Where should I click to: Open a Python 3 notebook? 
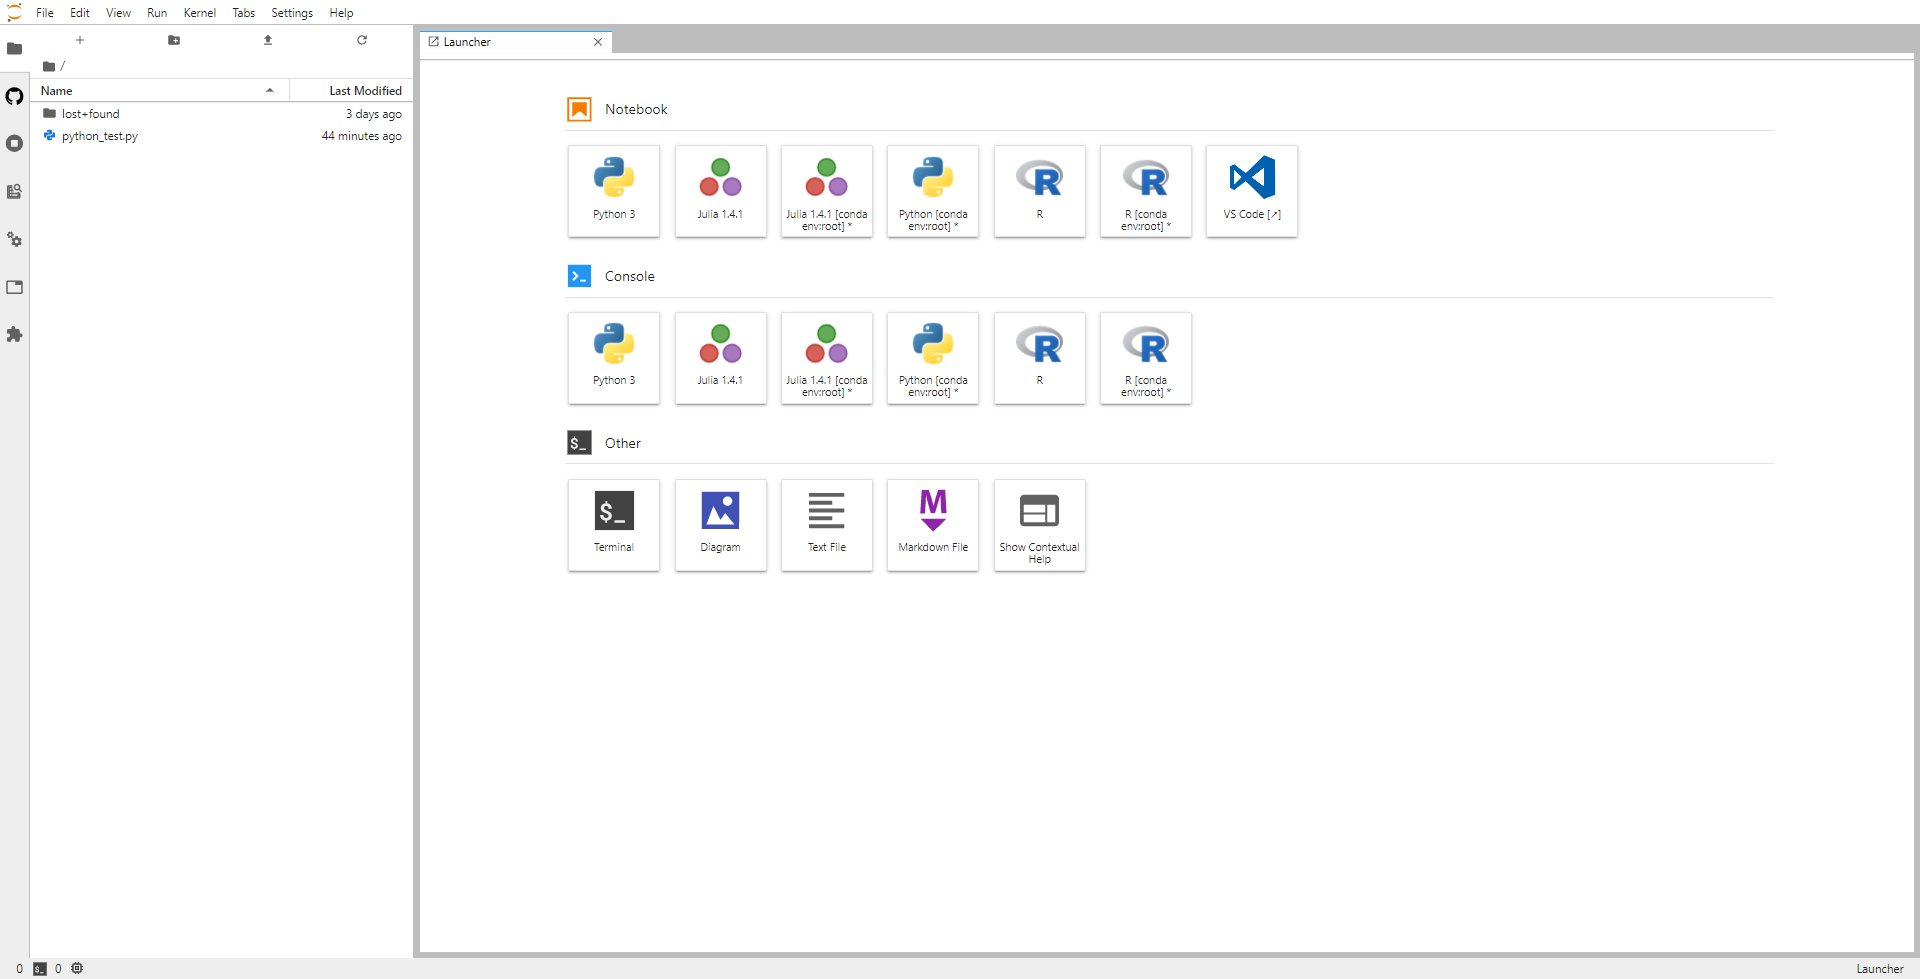click(x=614, y=191)
